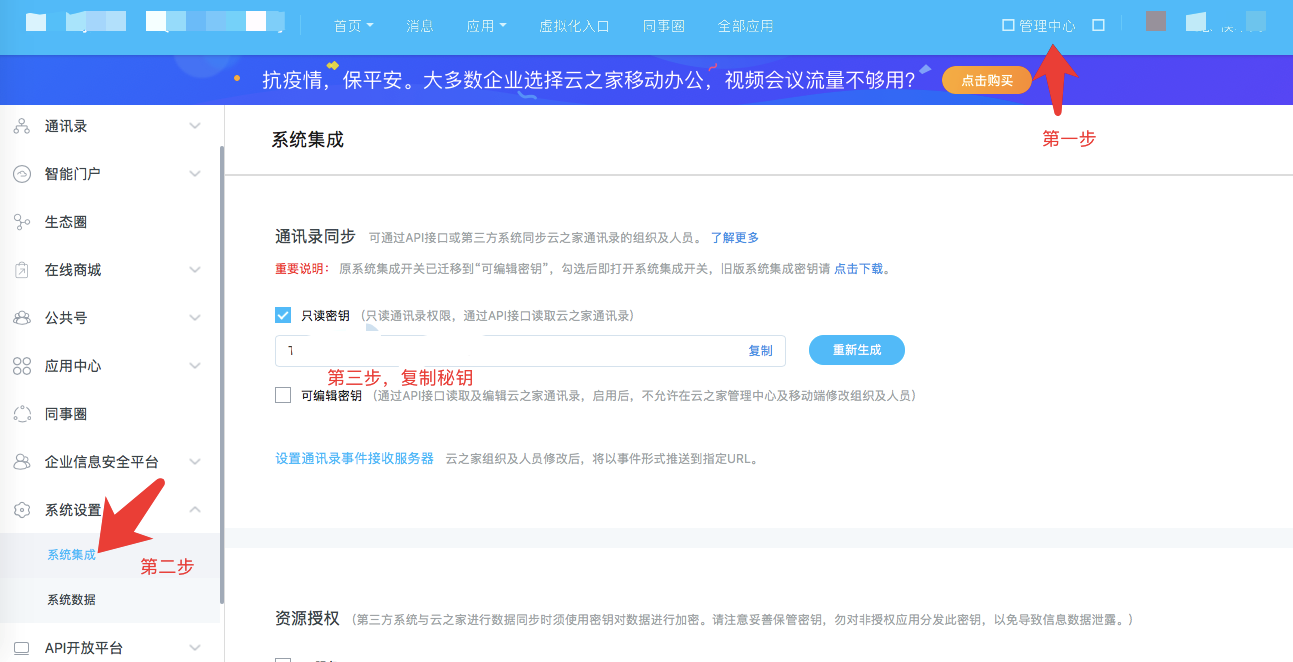Click the 公共号 sidebar icon
The width and height of the screenshot is (1293, 662).
22,318
